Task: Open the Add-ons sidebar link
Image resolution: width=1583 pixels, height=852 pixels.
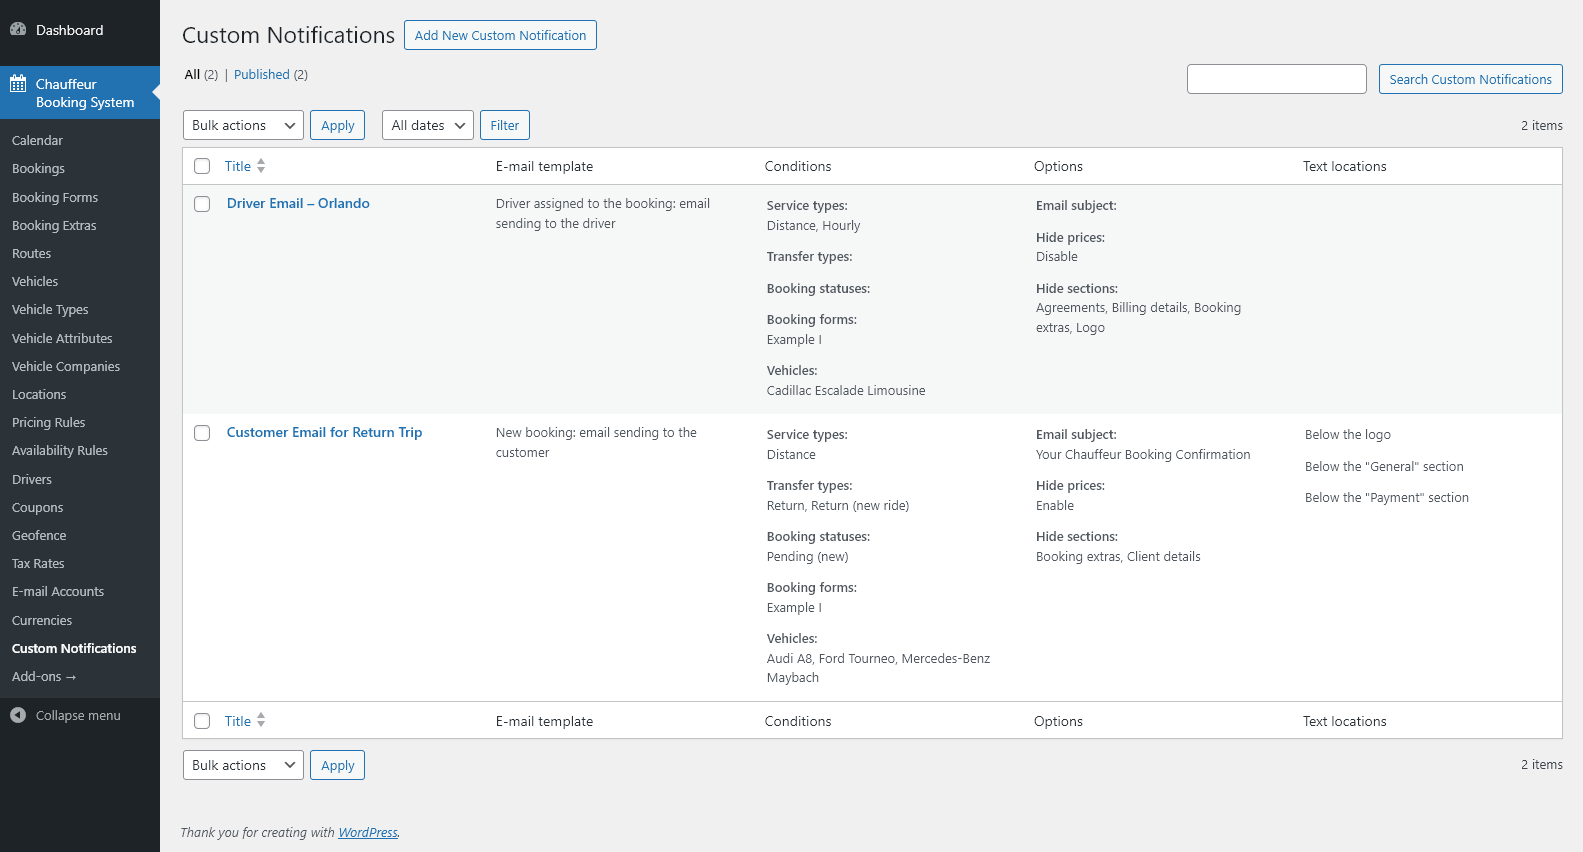Action: coord(44,677)
